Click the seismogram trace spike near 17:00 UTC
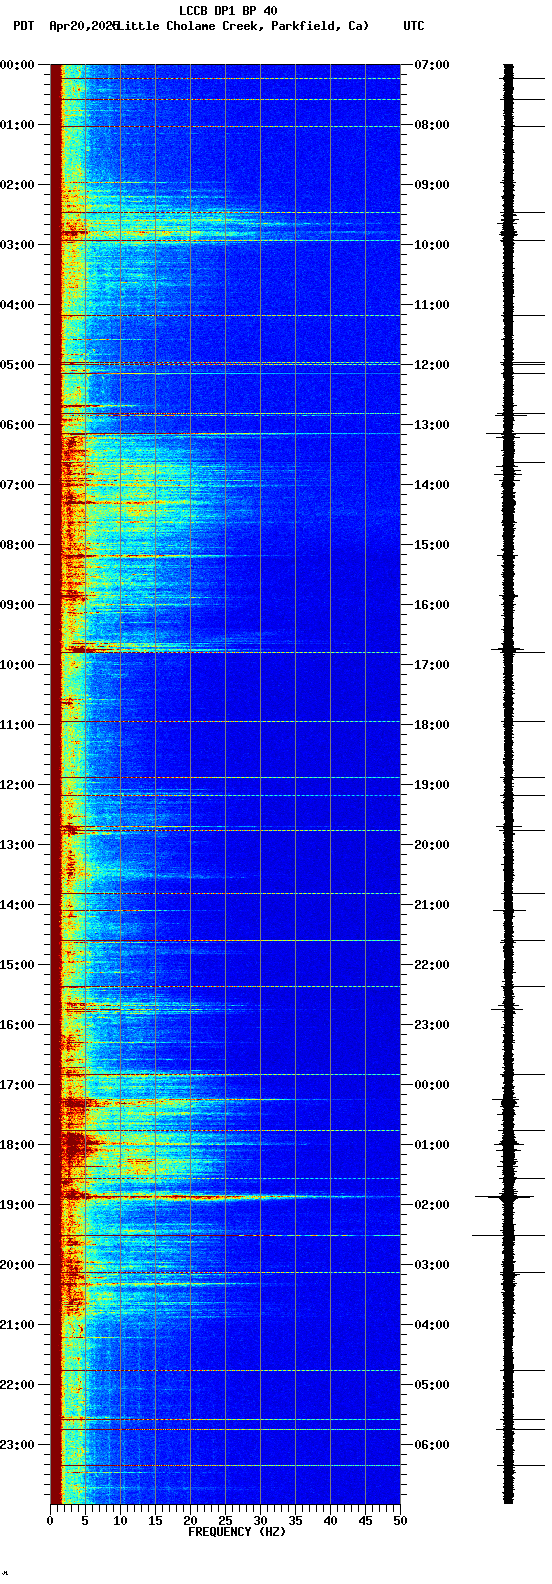 [x=509, y=649]
